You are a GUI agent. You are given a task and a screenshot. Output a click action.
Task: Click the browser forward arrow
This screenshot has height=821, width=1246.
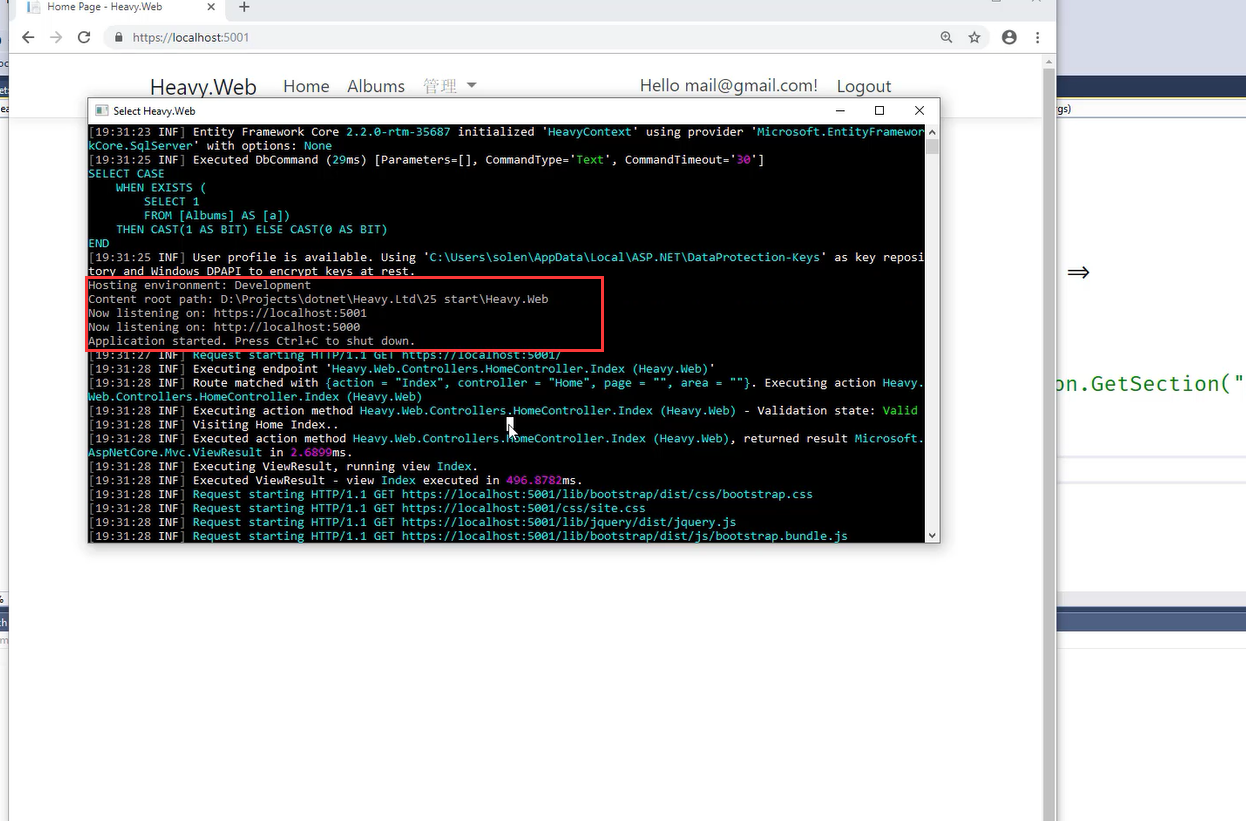coord(56,37)
